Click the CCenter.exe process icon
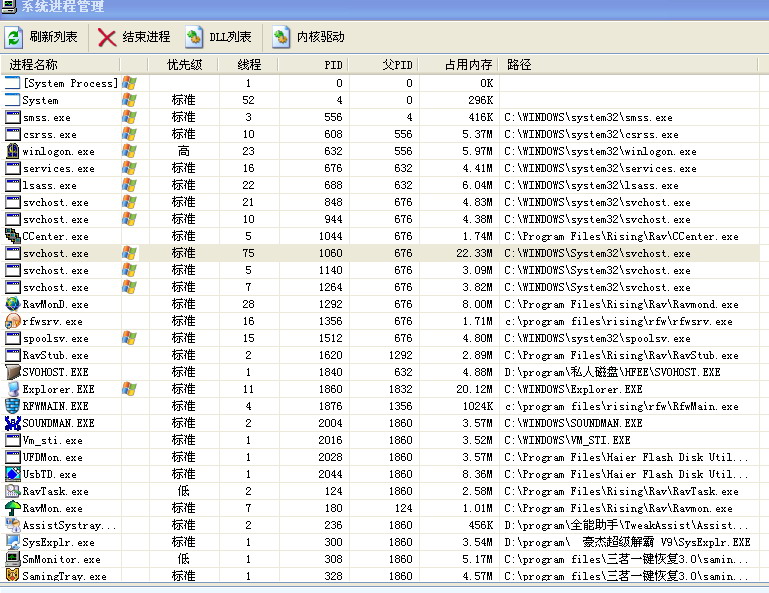 (x=12, y=236)
